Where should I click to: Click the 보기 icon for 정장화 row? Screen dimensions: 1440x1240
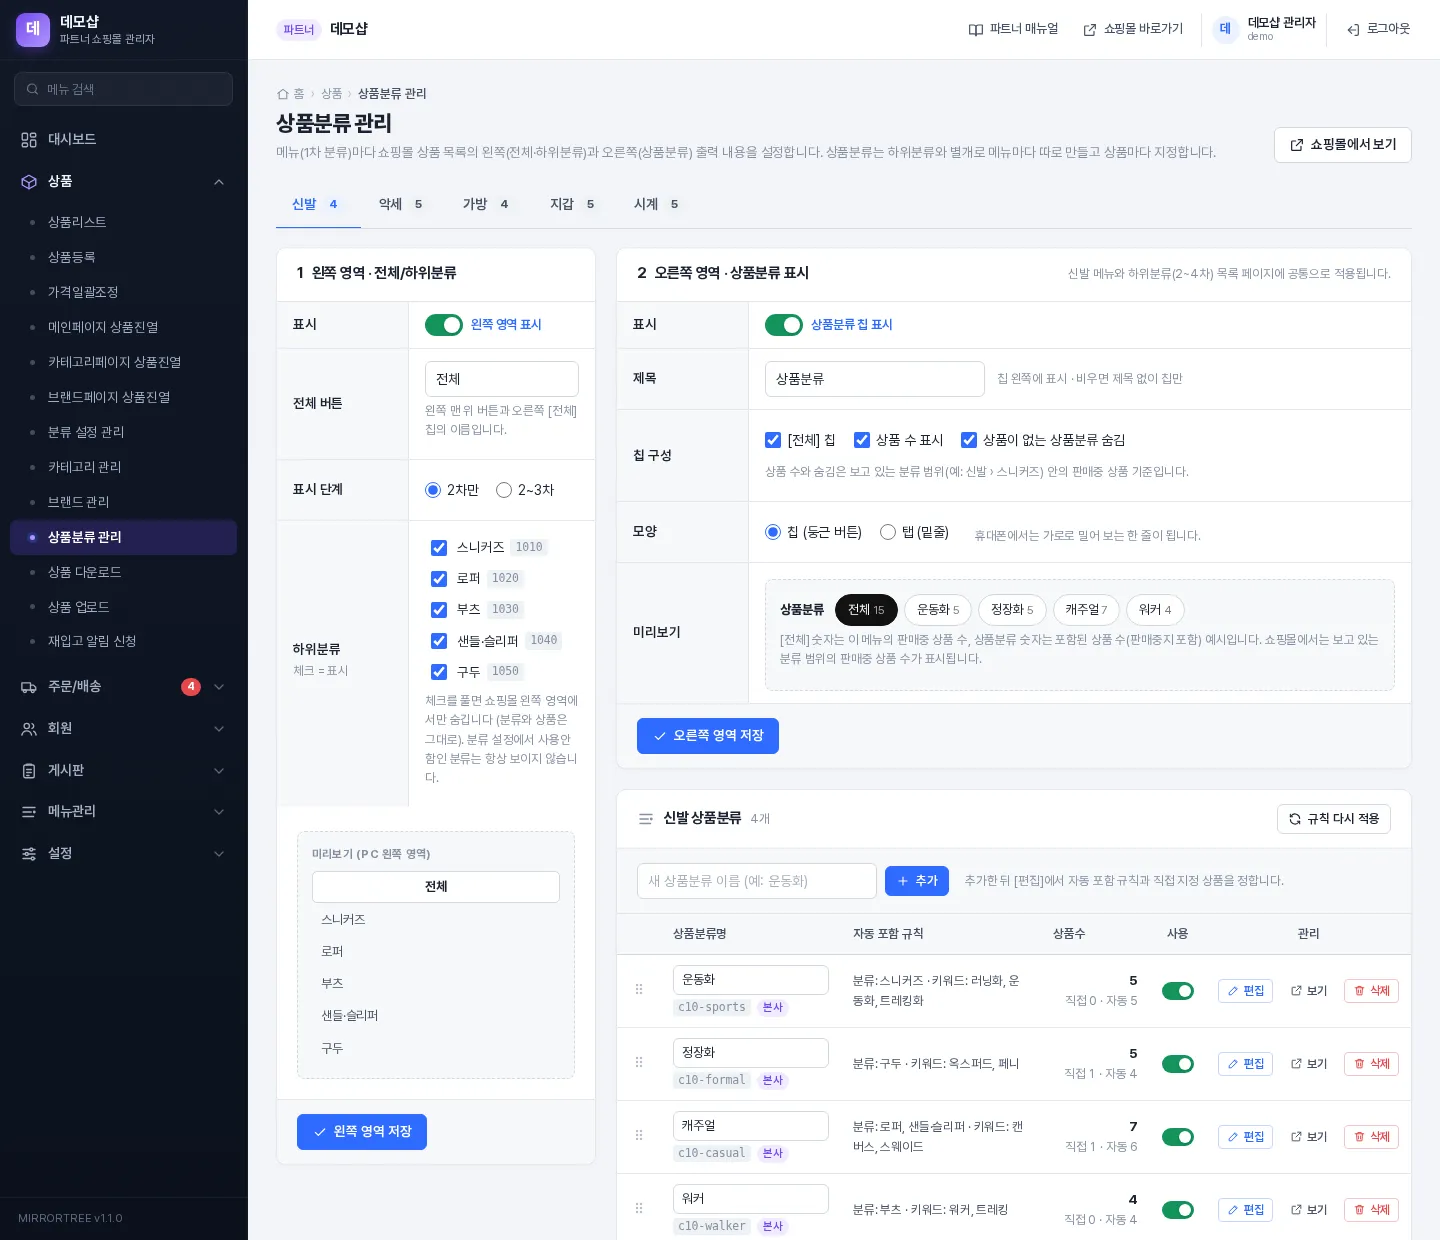(x=1296, y=1064)
